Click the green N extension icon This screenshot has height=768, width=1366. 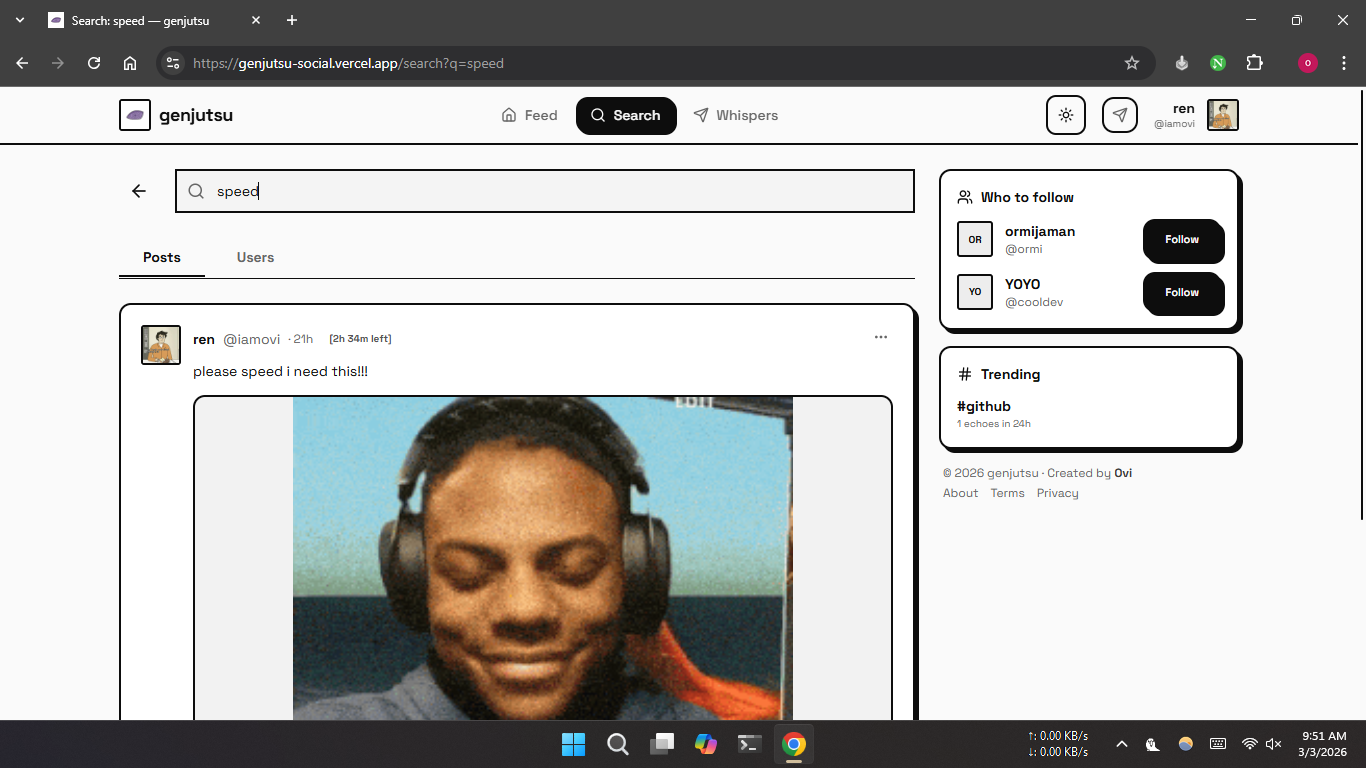click(1218, 63)
